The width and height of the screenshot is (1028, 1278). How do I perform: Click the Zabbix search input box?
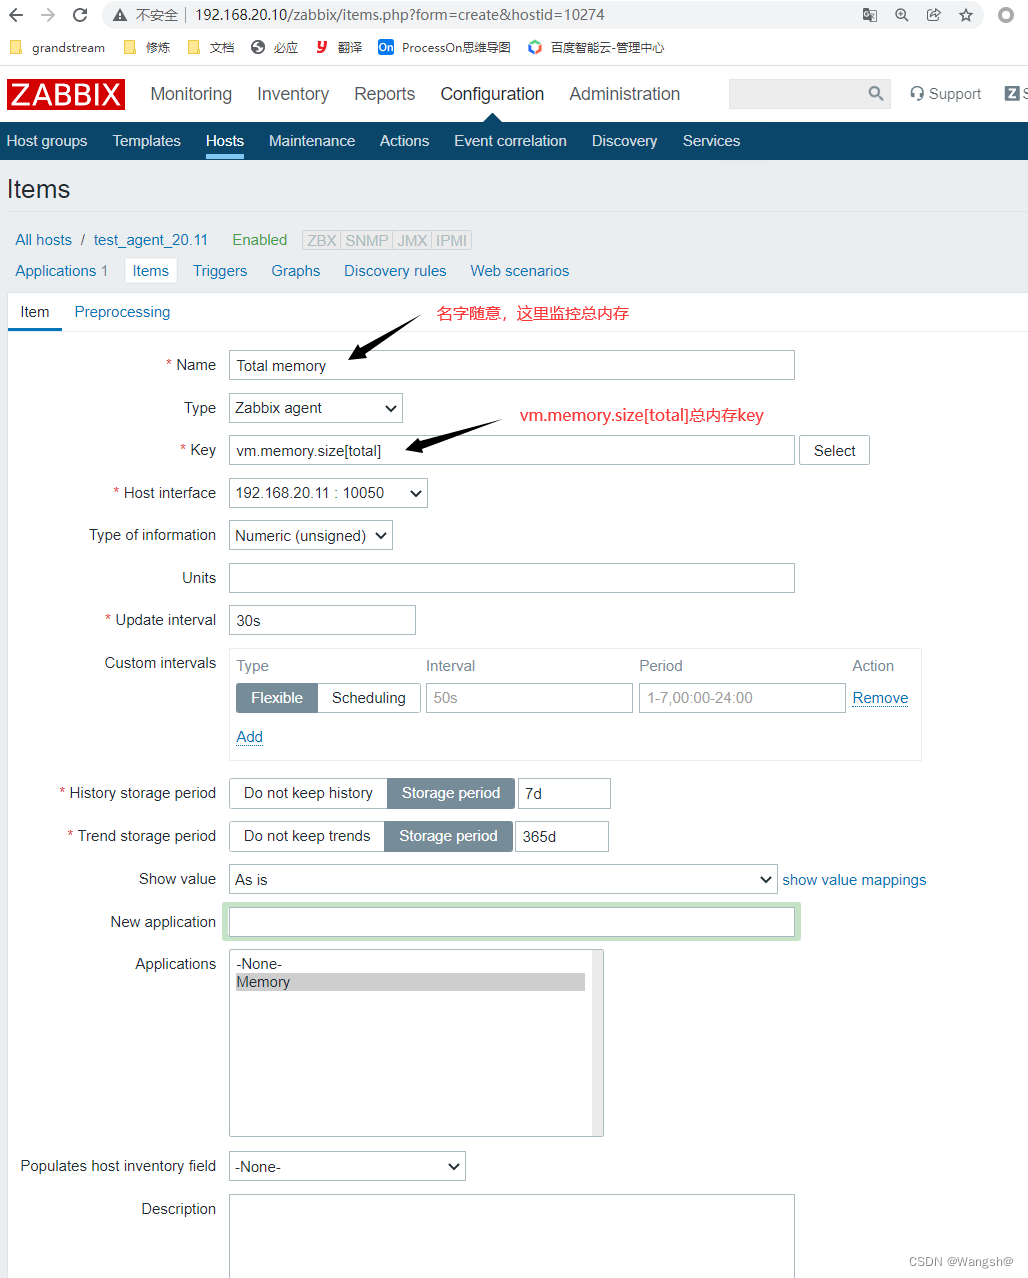(798, 94)
